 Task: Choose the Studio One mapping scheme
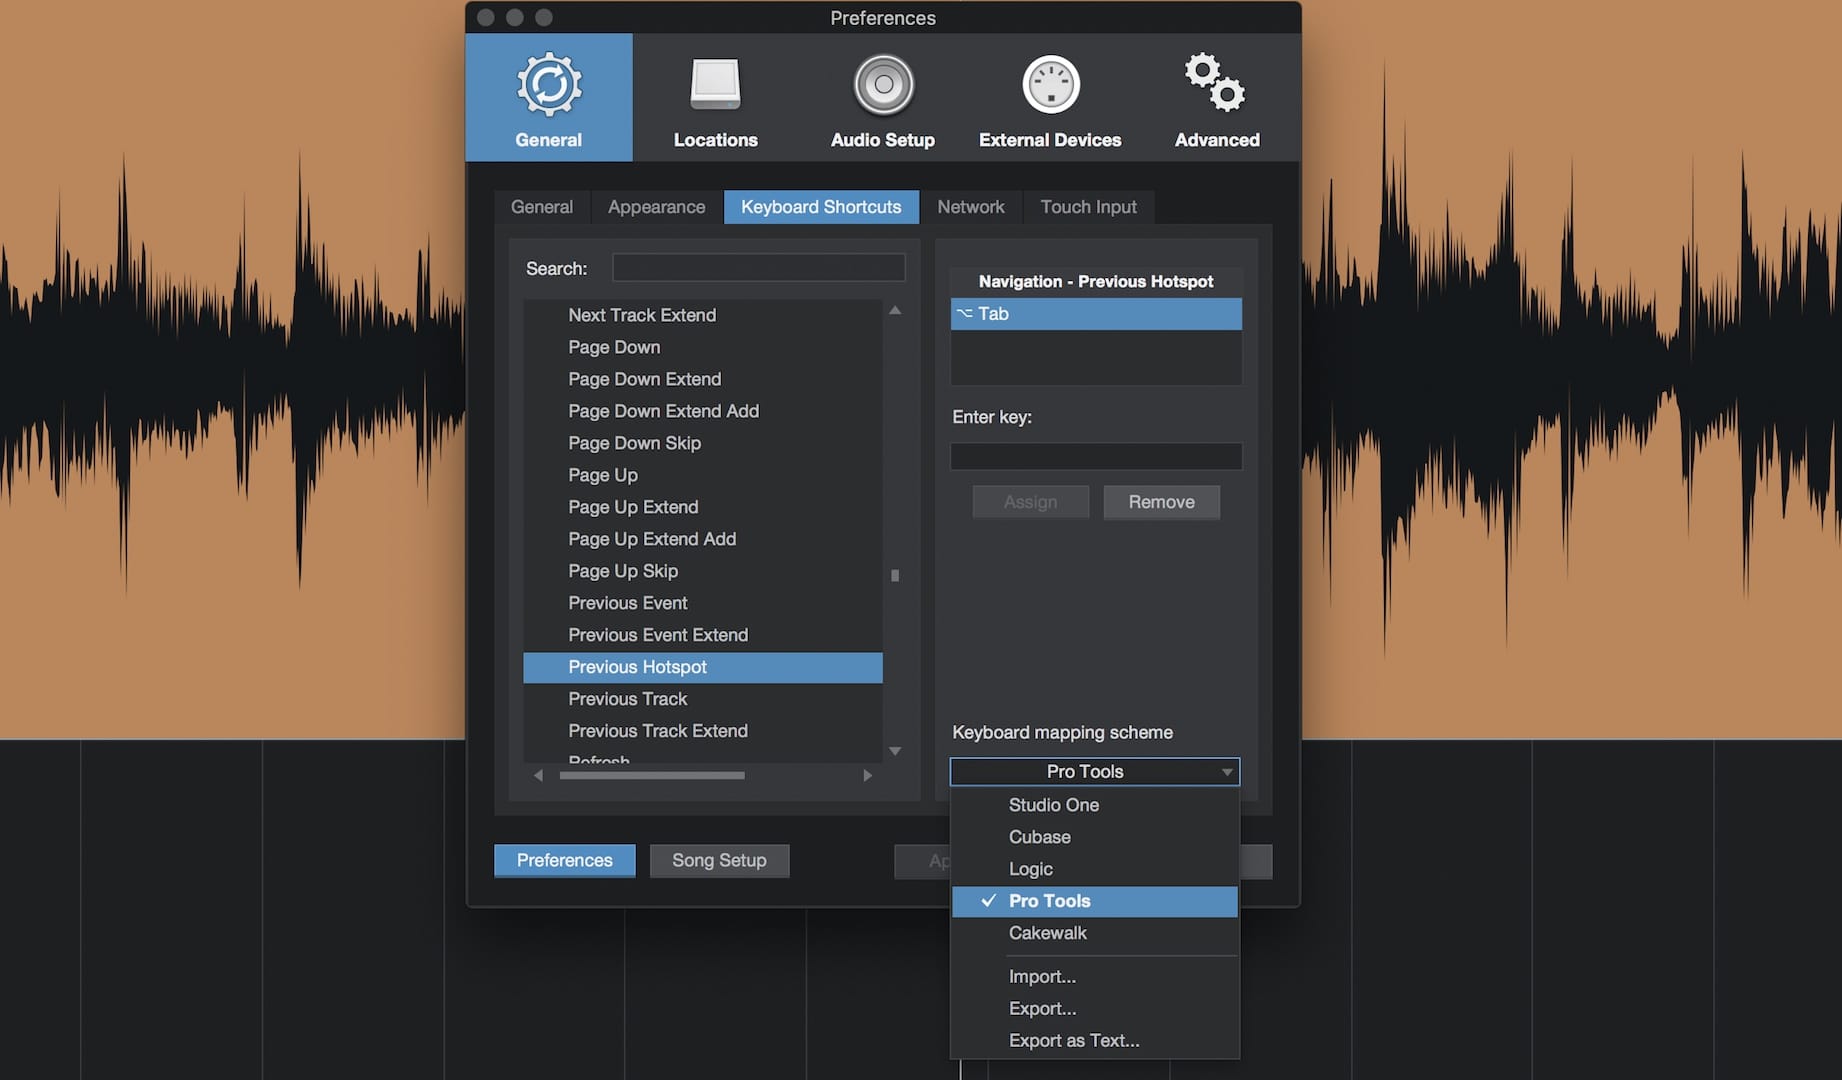point(1053,805)
